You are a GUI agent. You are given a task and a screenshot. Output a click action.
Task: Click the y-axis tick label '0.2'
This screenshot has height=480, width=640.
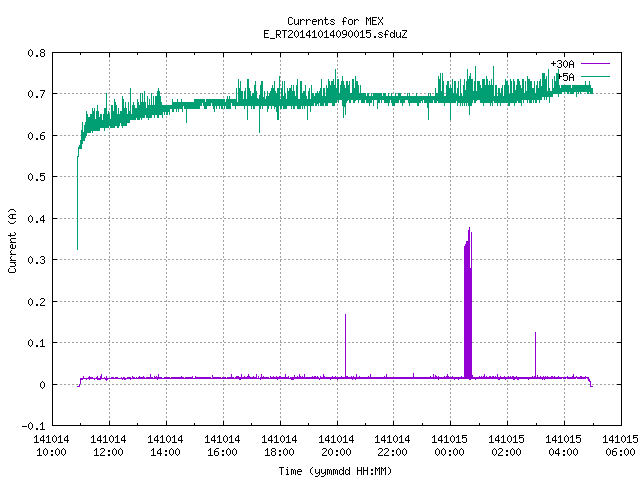coord(36,302)
